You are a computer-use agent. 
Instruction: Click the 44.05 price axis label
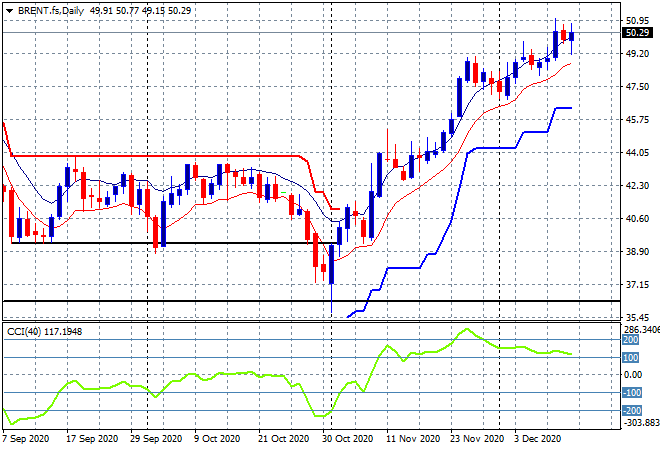pyautogui.click(x=637, y=152)
